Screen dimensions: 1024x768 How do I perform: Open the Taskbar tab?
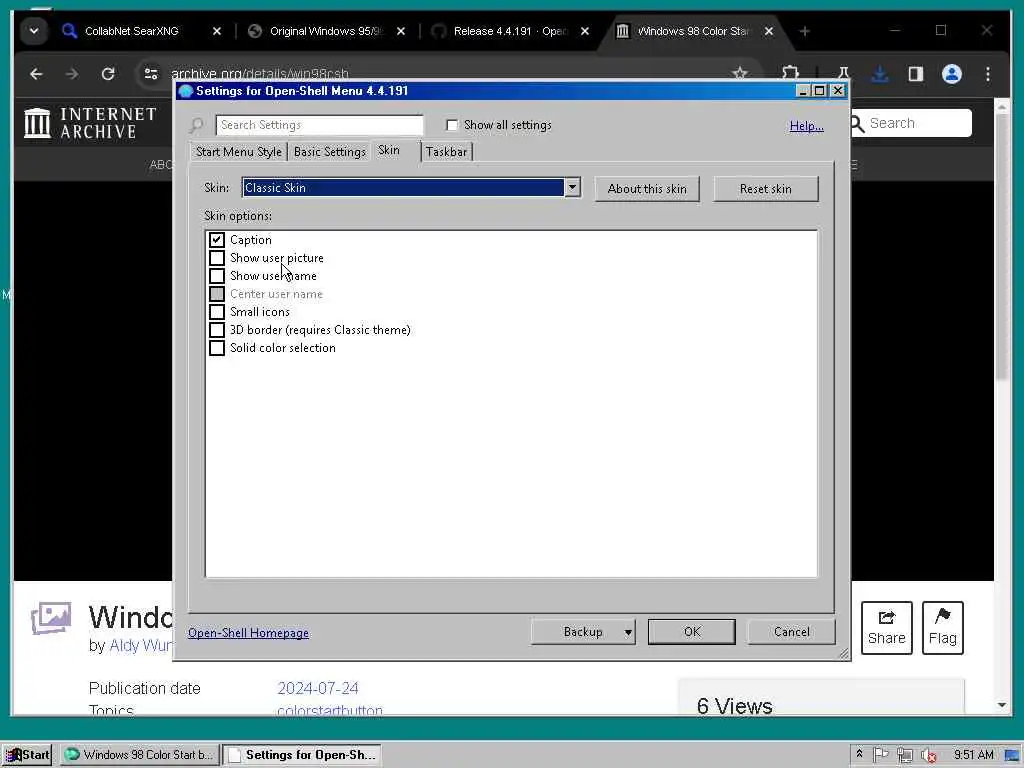point(447,152)
